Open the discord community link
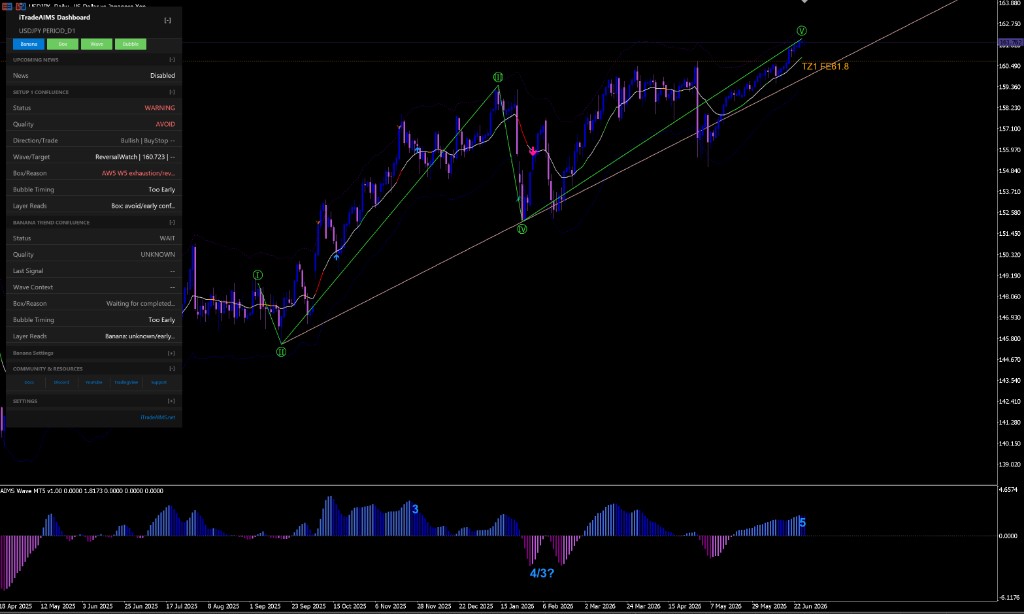 tap(61, 382)
